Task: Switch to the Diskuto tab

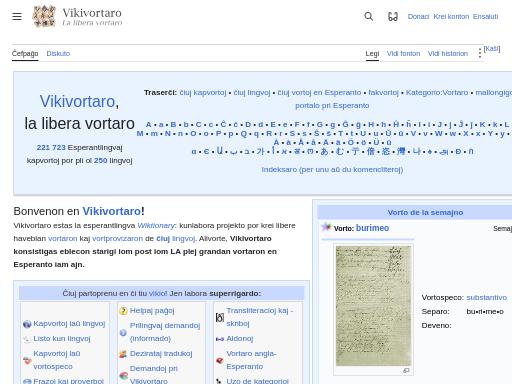Action: pos(58,53)
